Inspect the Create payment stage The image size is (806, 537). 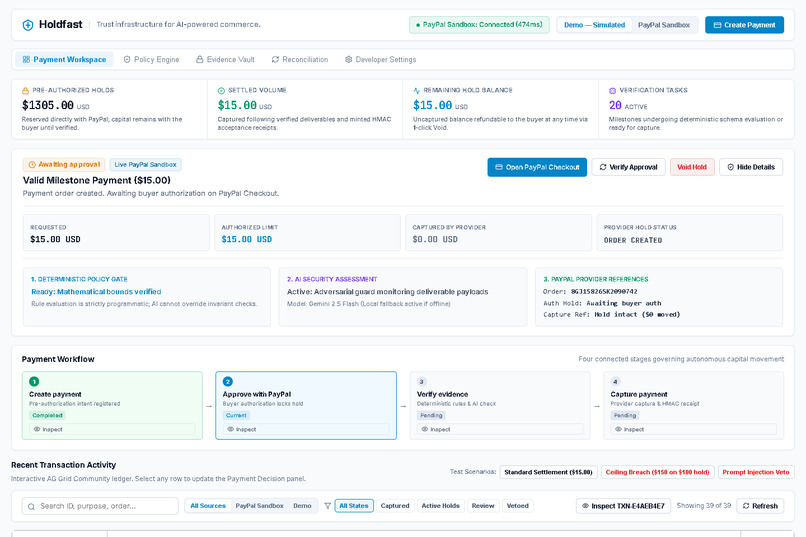[x=112, y=429]
